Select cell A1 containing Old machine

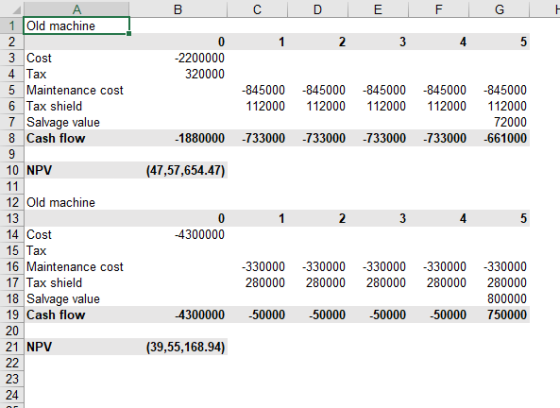click(x=76, y=26)
